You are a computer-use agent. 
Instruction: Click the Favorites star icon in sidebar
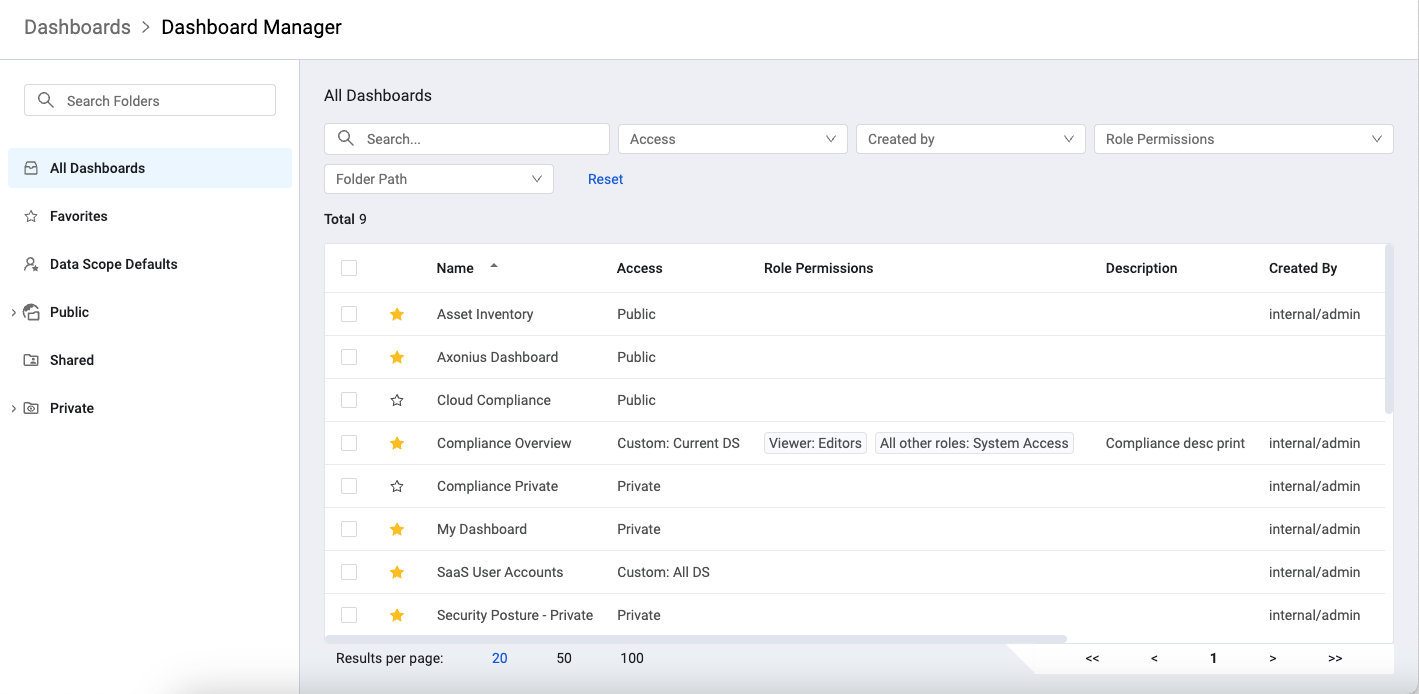coord(31,216)
